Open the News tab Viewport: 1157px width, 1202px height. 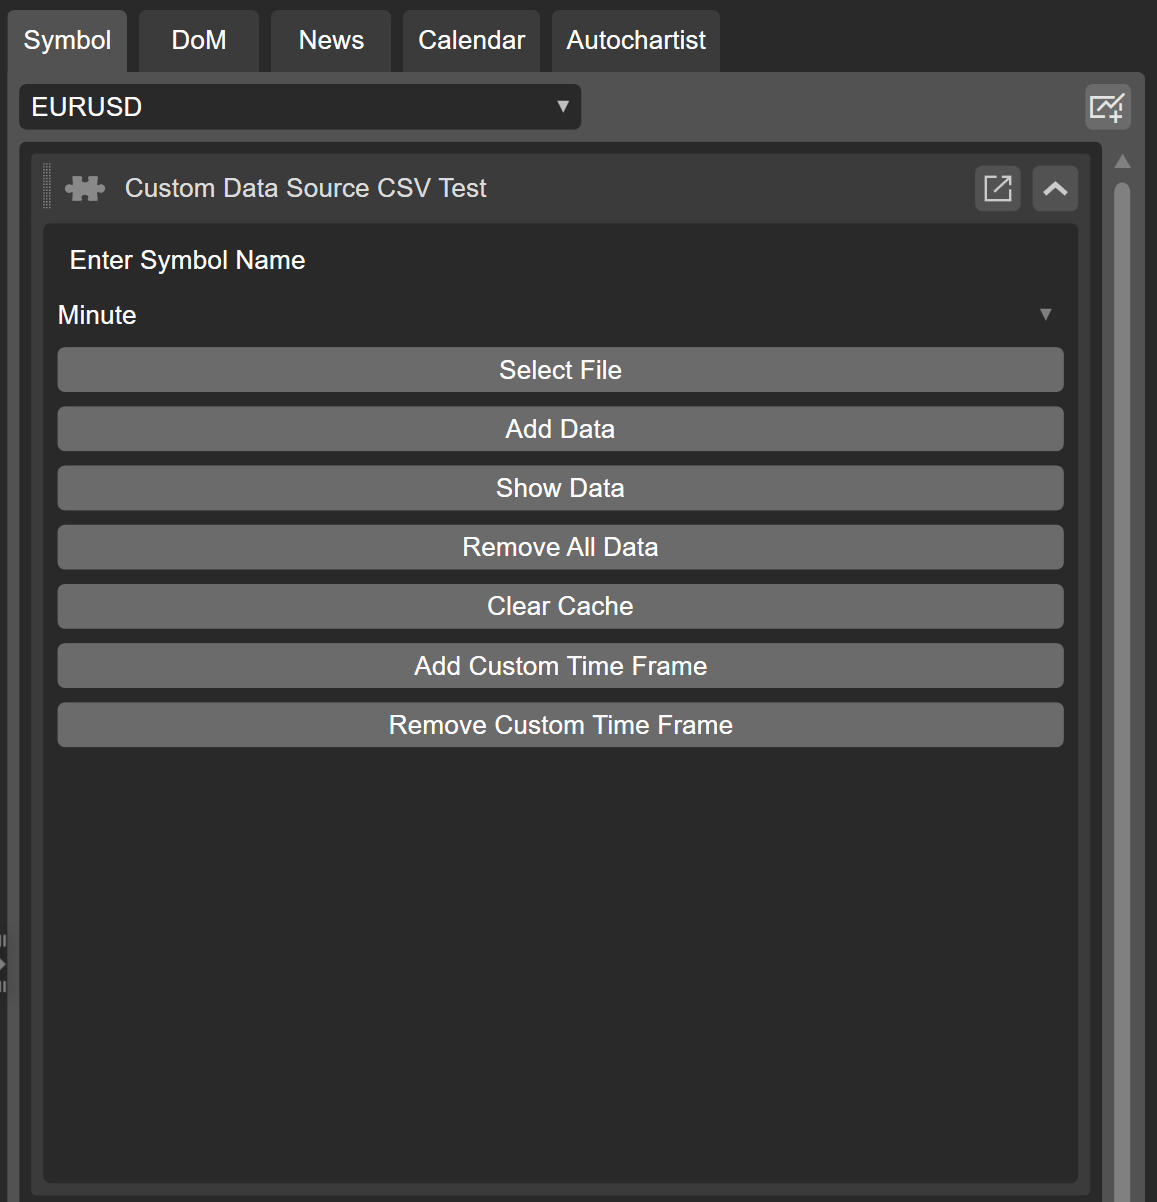pyautogui.click(x=331, y=41)
